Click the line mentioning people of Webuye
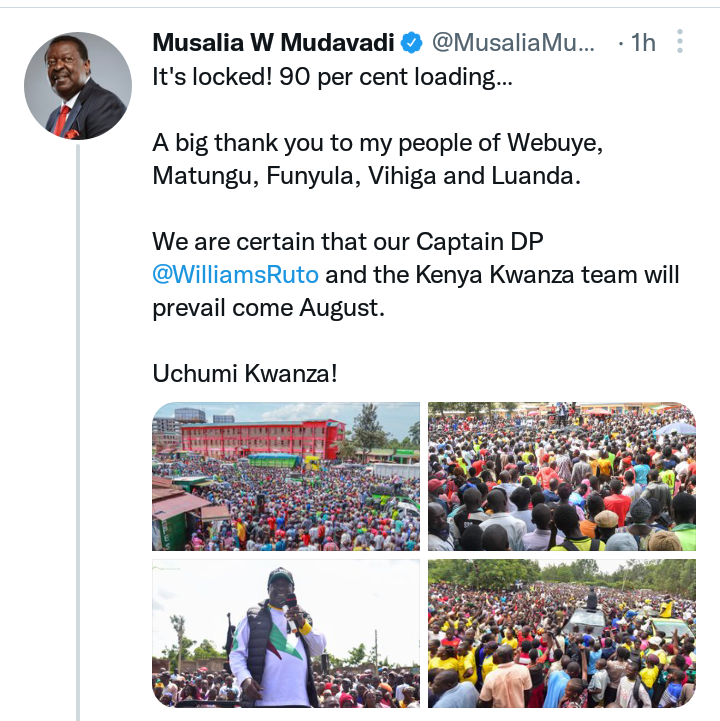 click(377, 143)
